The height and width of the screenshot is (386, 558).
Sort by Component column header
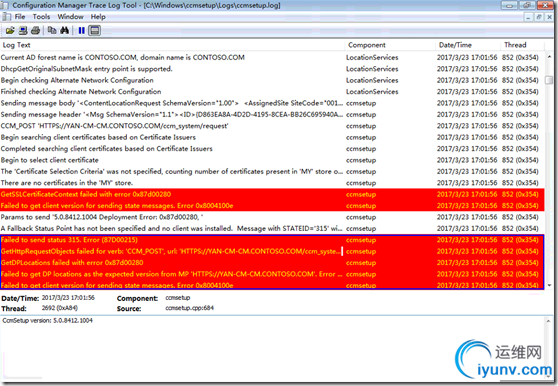[390, 45]
